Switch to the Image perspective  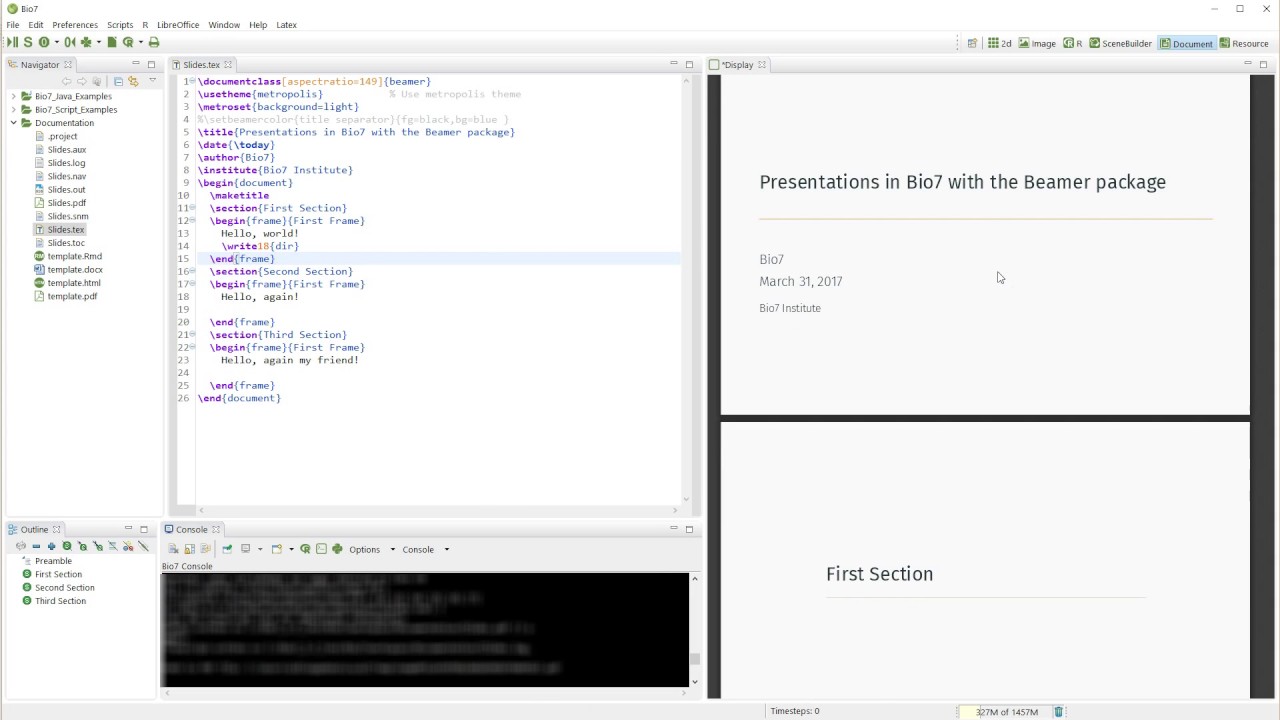click(1036, 43)
